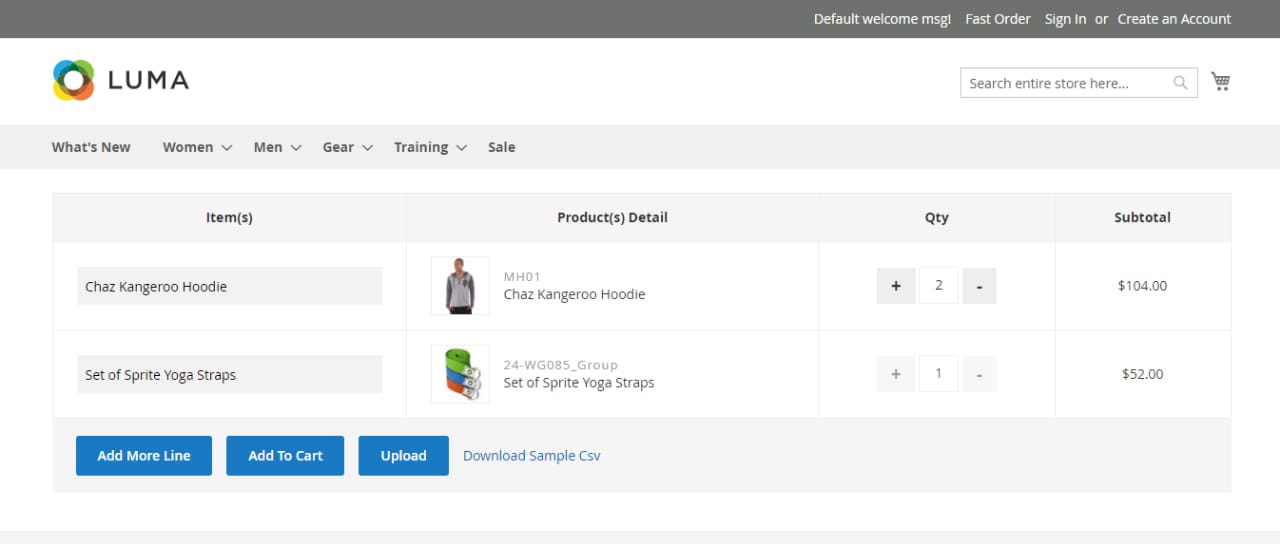Go to the Sale menu item
The image size is (1280, 544).
tap(501, 147)
